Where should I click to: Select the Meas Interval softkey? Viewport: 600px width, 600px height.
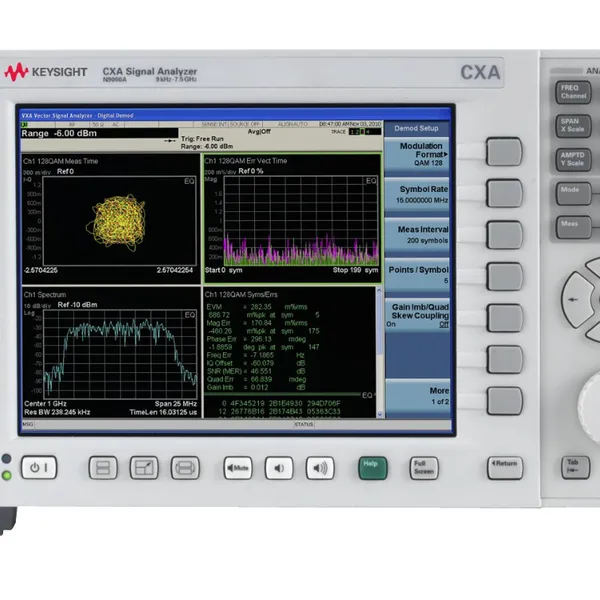point(417,235)
